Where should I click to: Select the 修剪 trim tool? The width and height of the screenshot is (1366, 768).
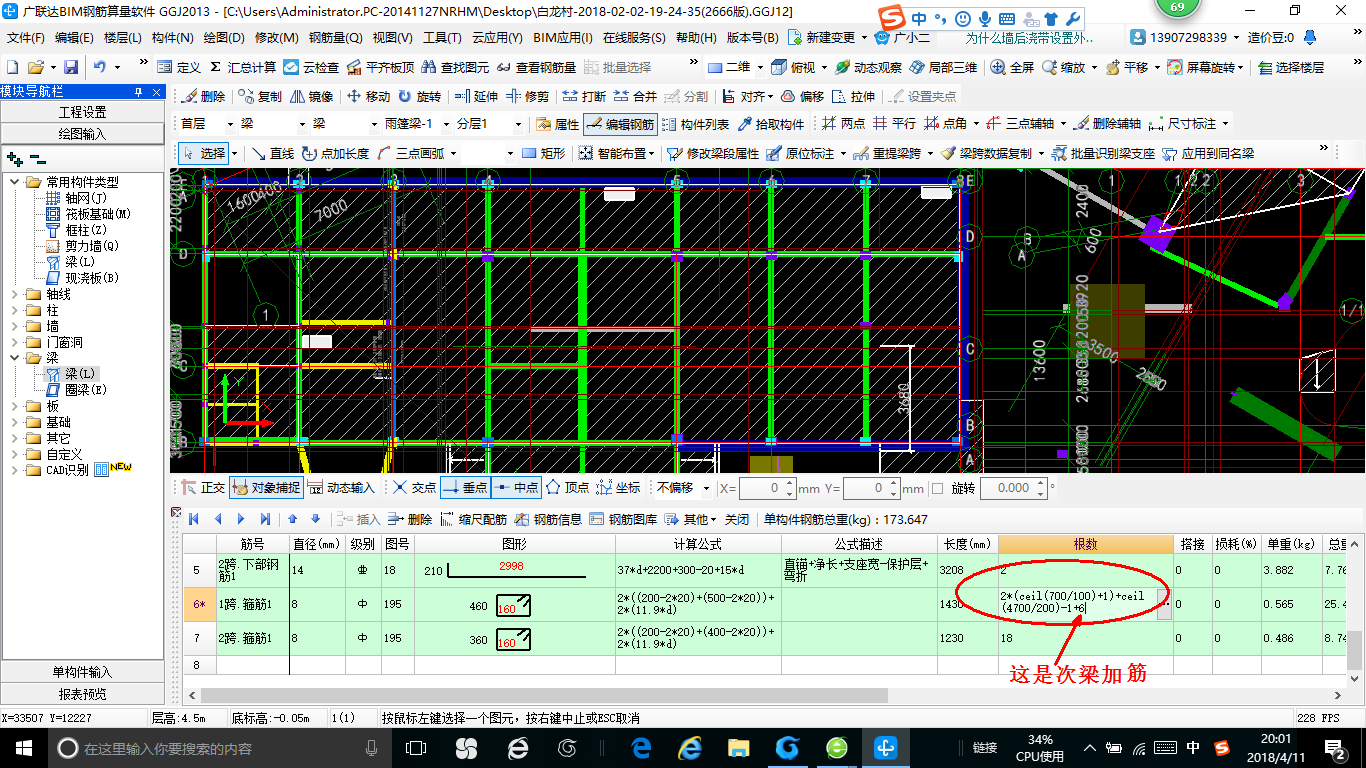(x=527, y=96)
